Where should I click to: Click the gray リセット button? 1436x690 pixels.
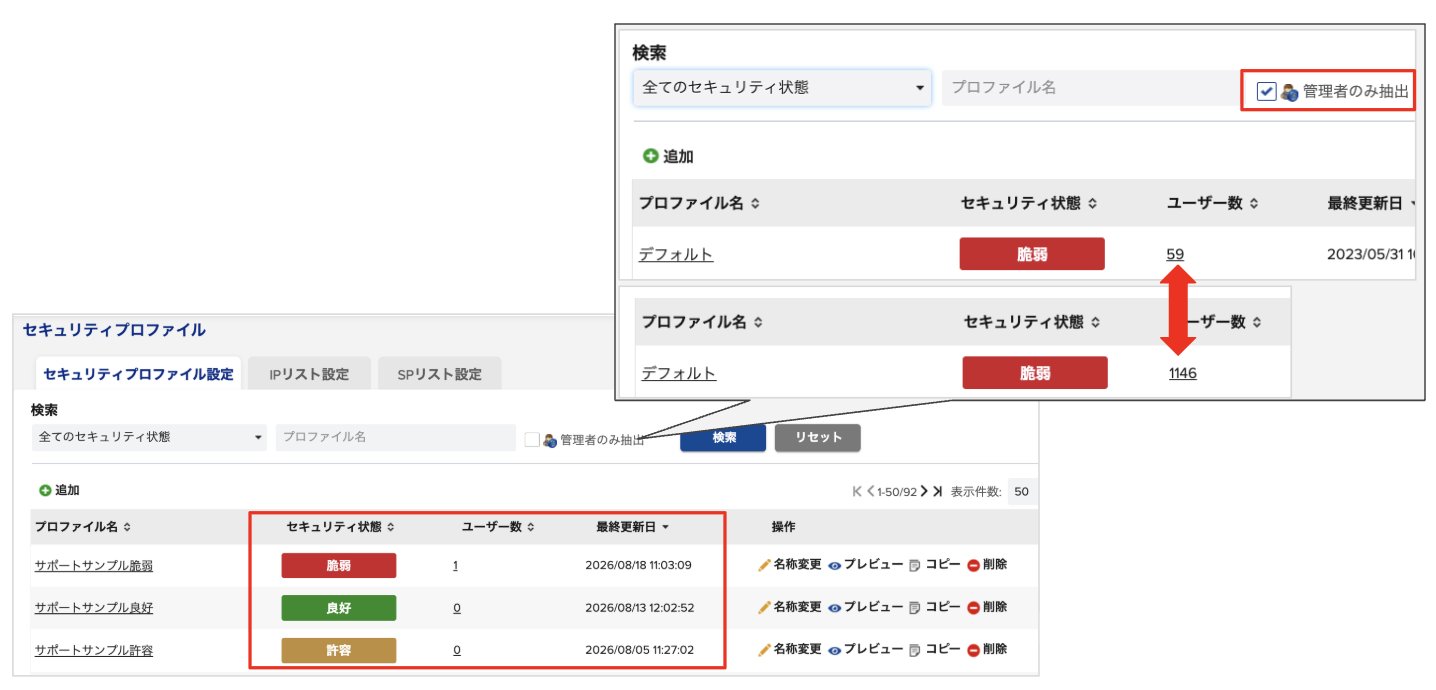pyautogui.click(x=817, y=438)
